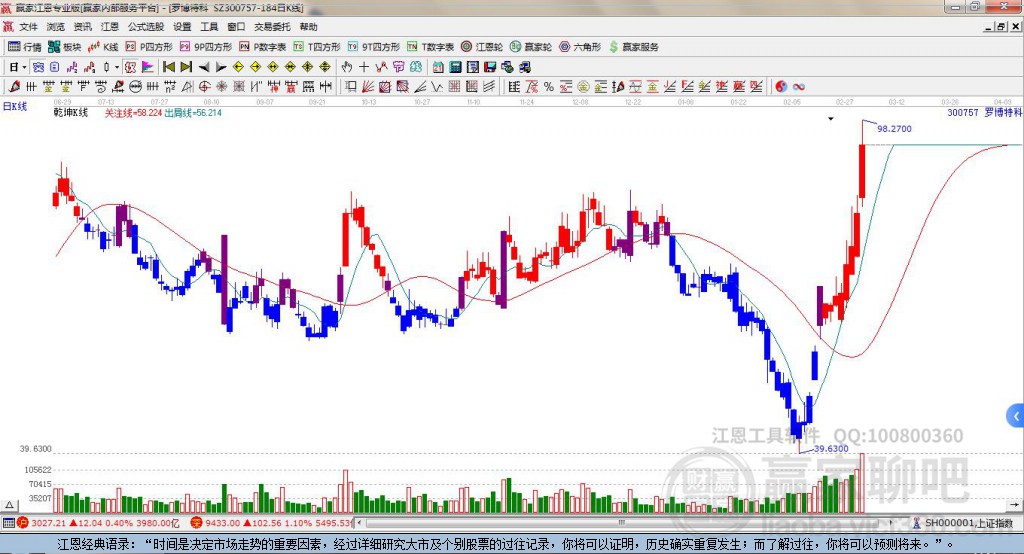This screenshot has width=1024, height=554.
Task: Open the 资讯 menu
Action: [x=82, y=27]
